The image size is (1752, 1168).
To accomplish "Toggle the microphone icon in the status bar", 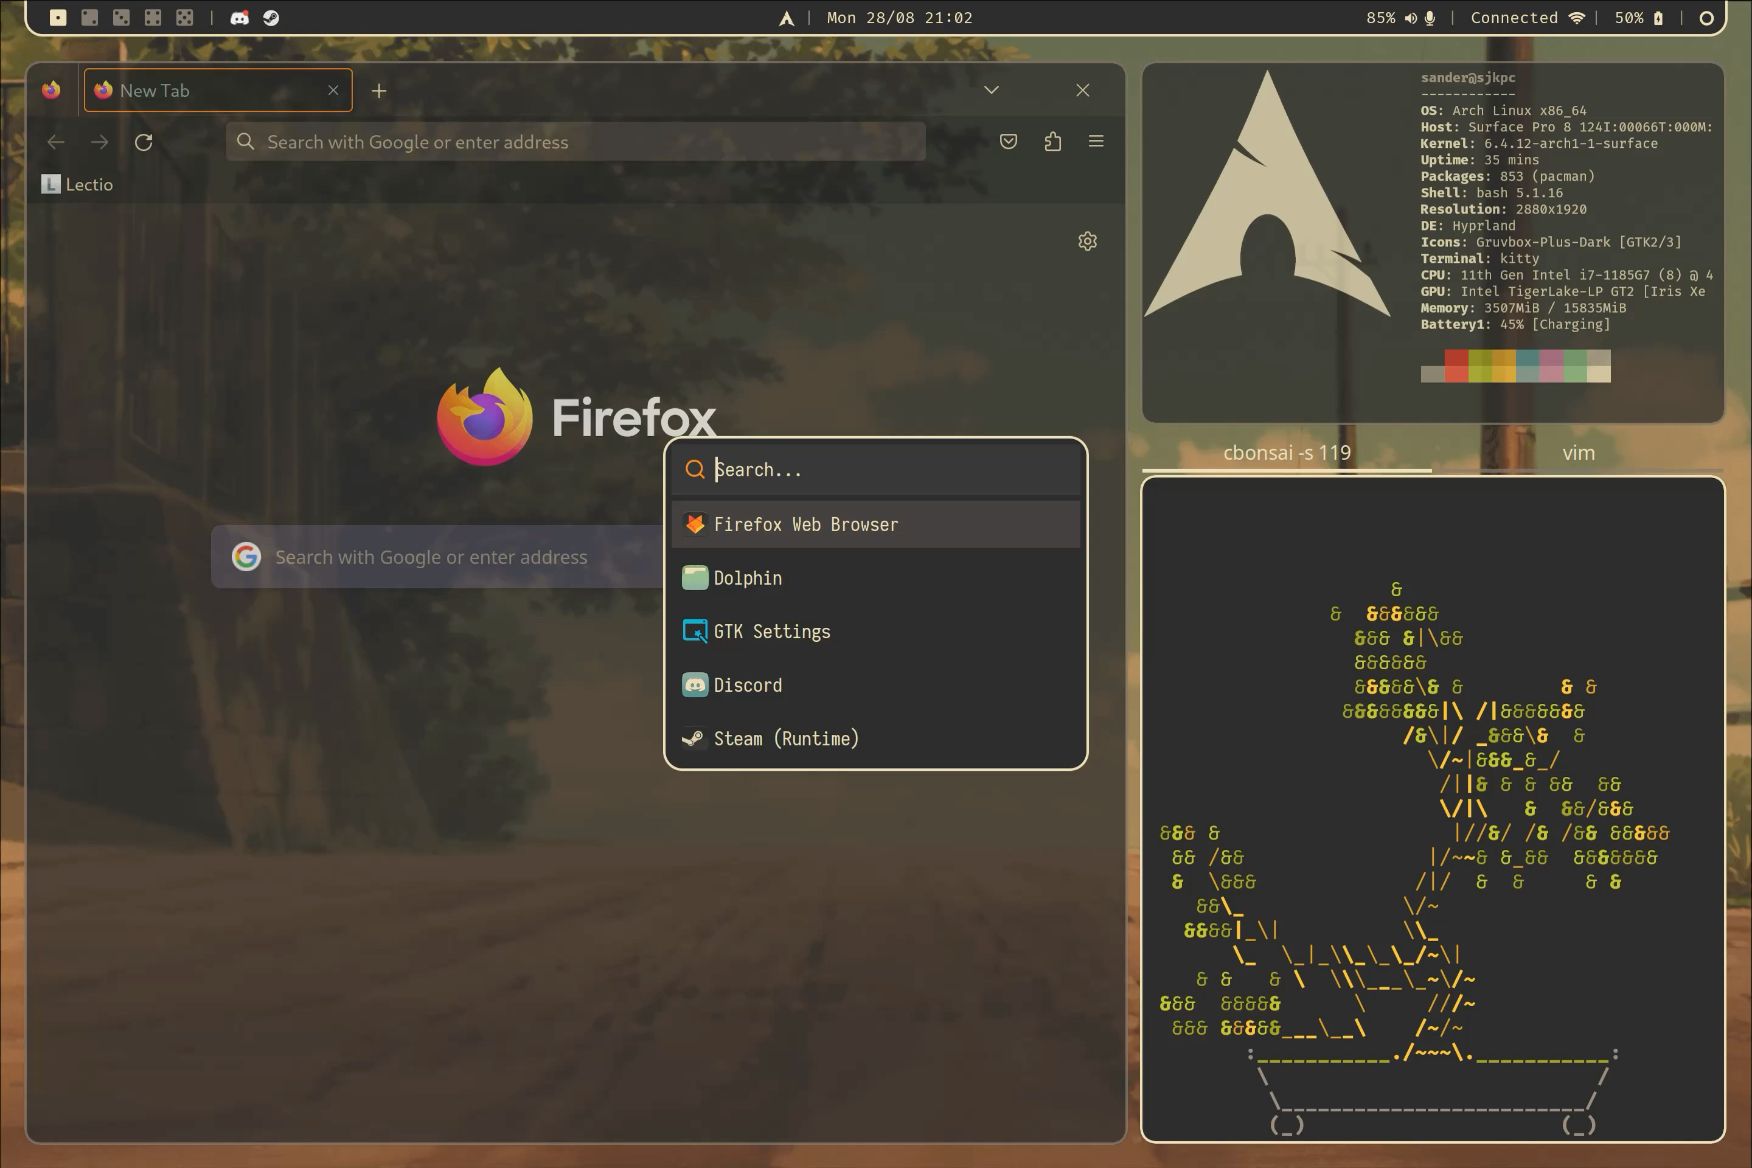I will click(x=1430, y=18).
